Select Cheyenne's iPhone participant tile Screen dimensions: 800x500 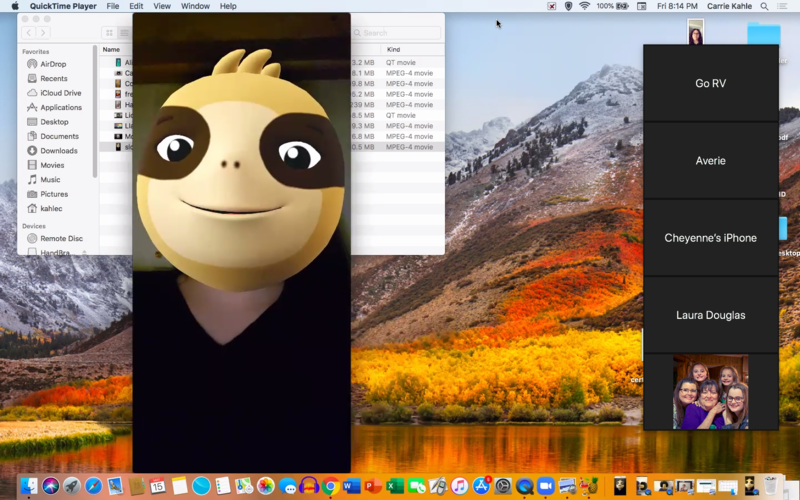click(x=711, y=238)
